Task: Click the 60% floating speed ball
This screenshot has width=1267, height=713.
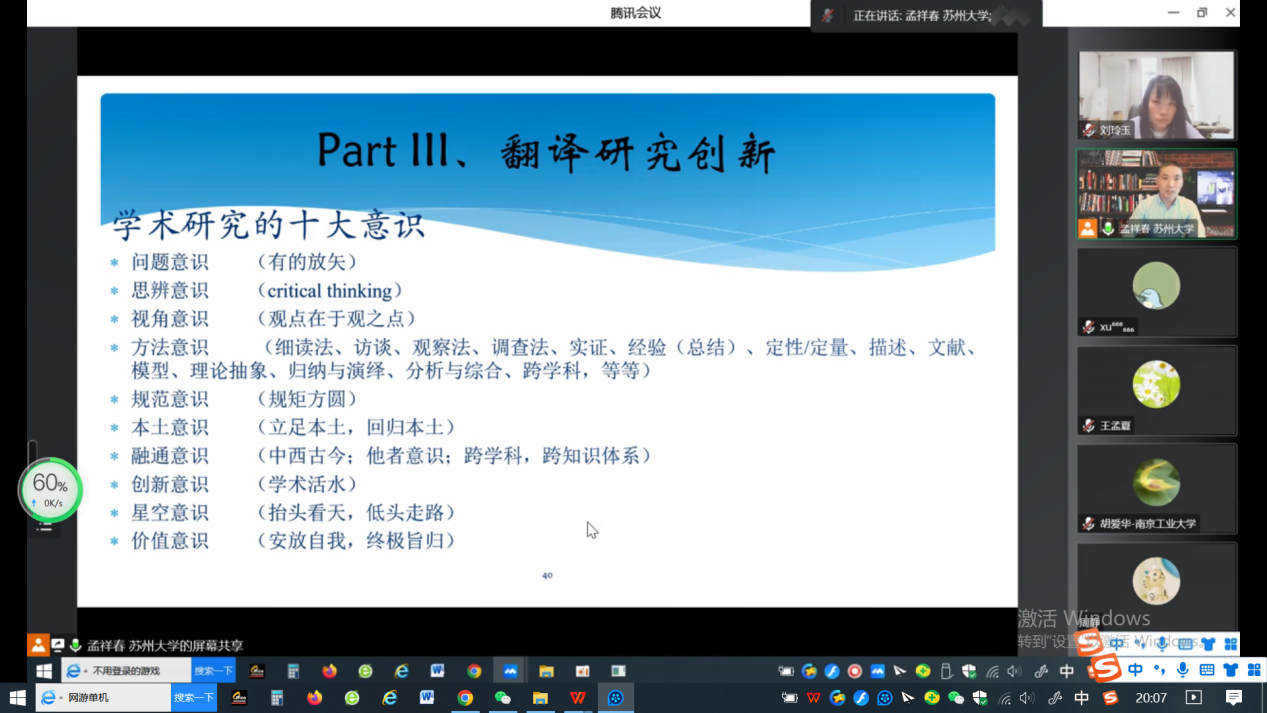Action: [49, 489]
